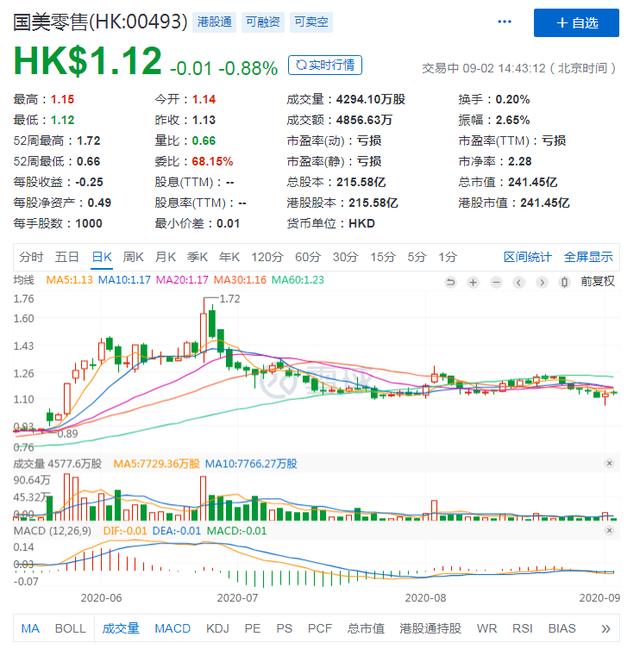Open the three-dots more options menu

tap(504, 22)
